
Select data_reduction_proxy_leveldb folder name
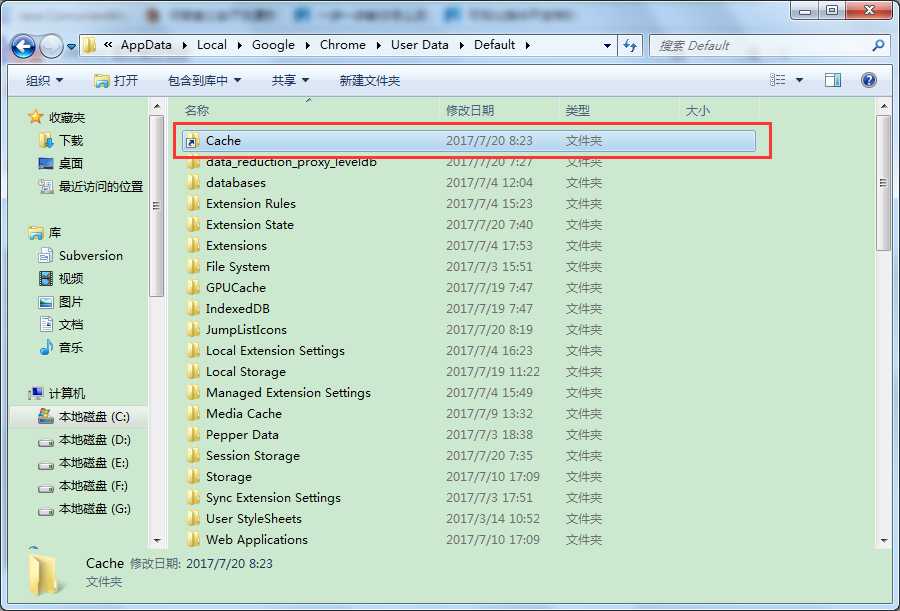291,163
